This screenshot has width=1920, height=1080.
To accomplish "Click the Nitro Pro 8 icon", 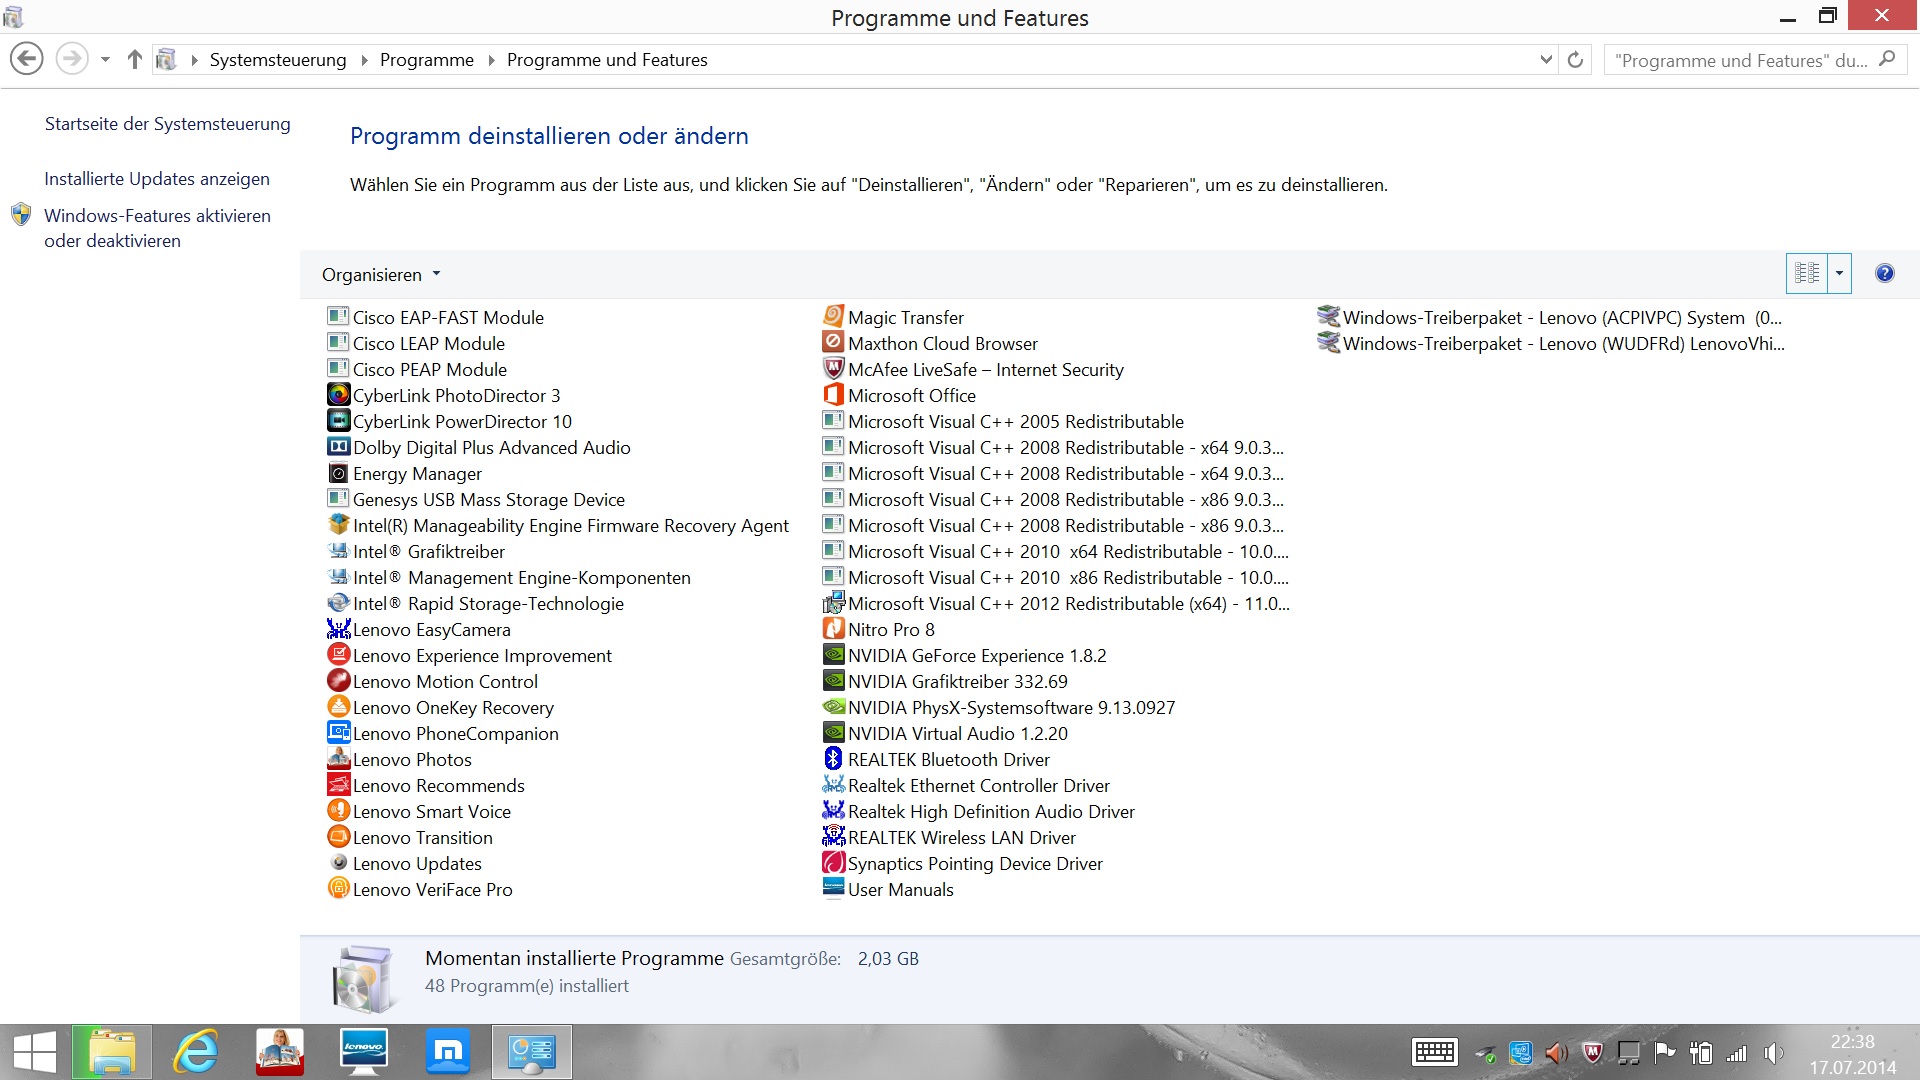I will click(x=833, y=629).
